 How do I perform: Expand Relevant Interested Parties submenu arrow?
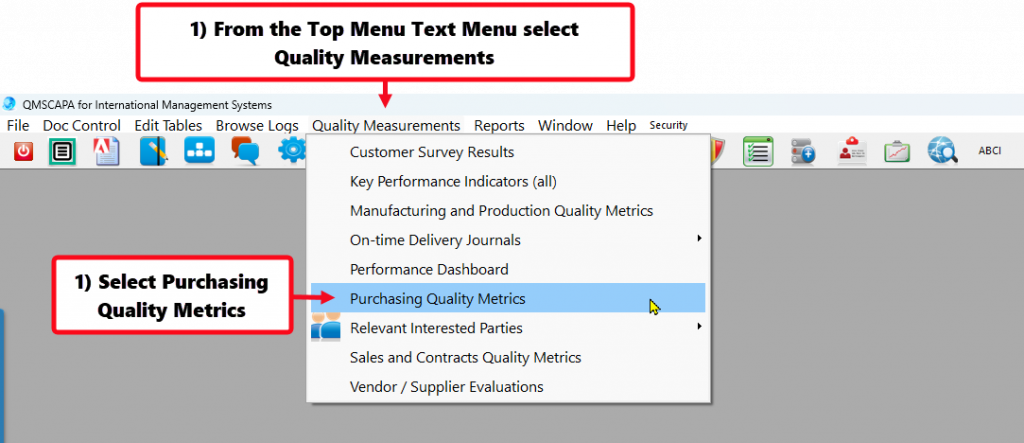[x=699, y=327]
